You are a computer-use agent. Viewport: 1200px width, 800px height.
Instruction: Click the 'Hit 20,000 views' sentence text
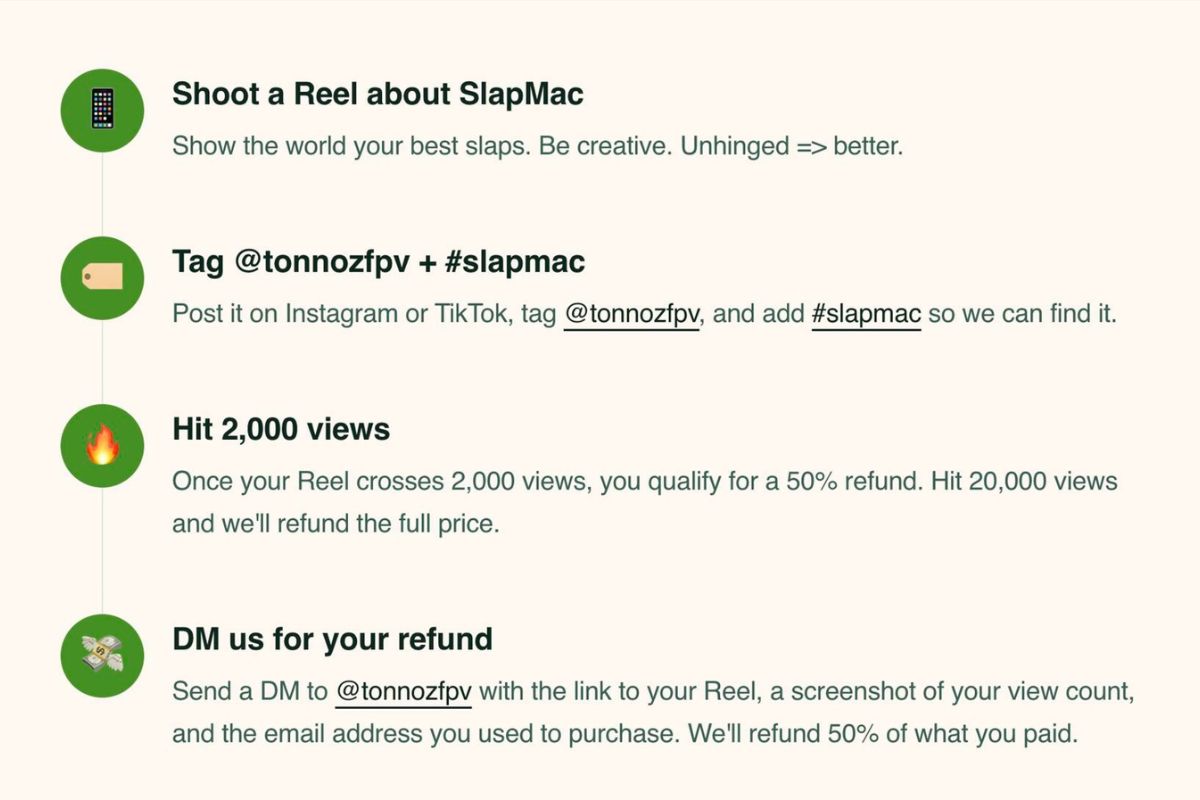1023,482
